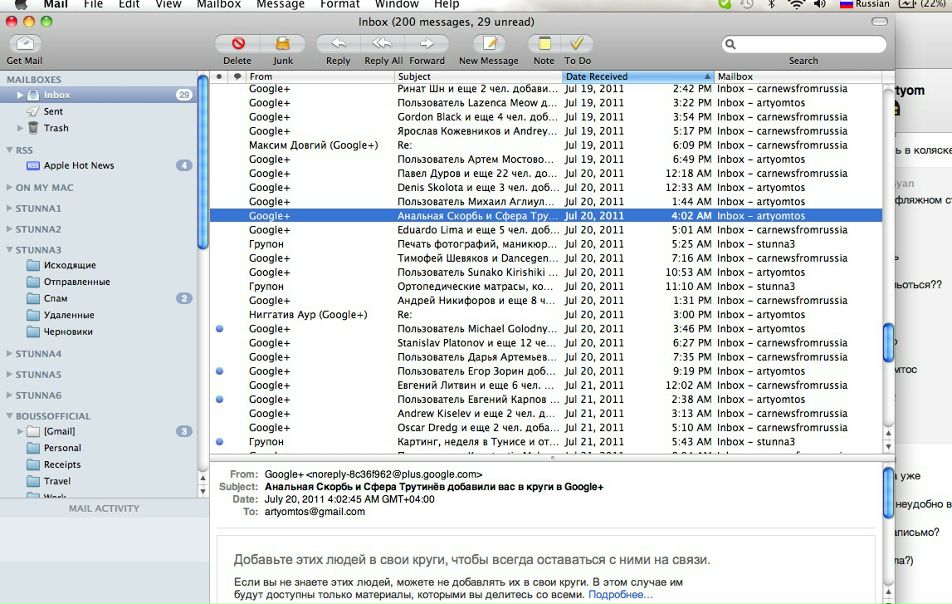The width and height of the screenshot is (952, 604).
Task: Select the Apple Hot News RSS feed
Action: [78, 165]
